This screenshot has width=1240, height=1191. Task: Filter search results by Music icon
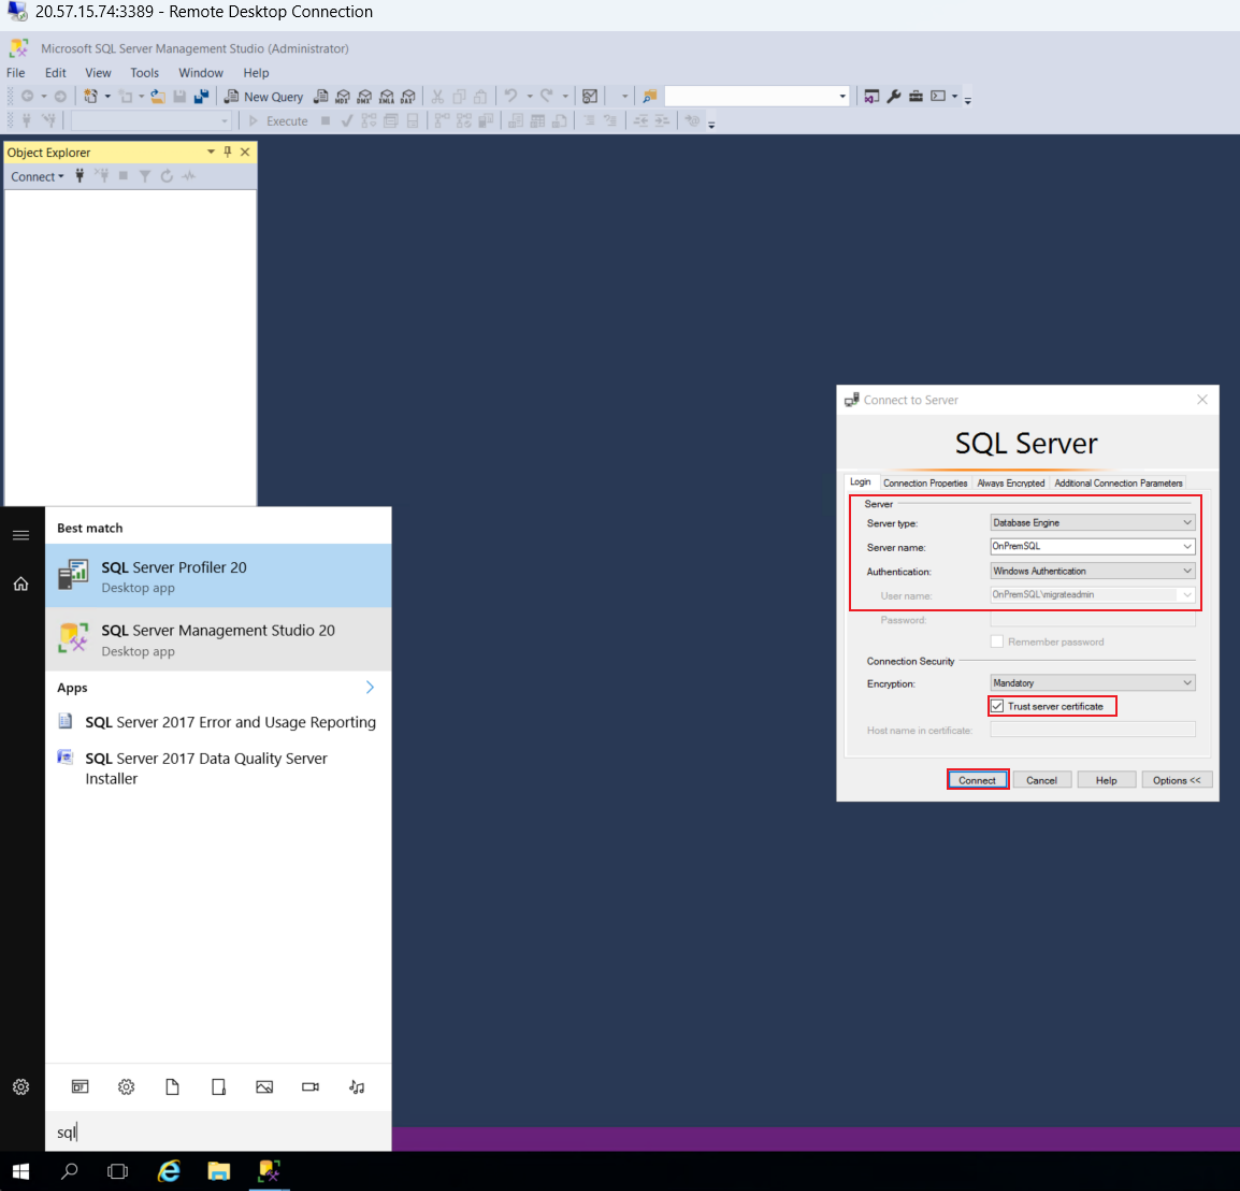coord(357,1087)
